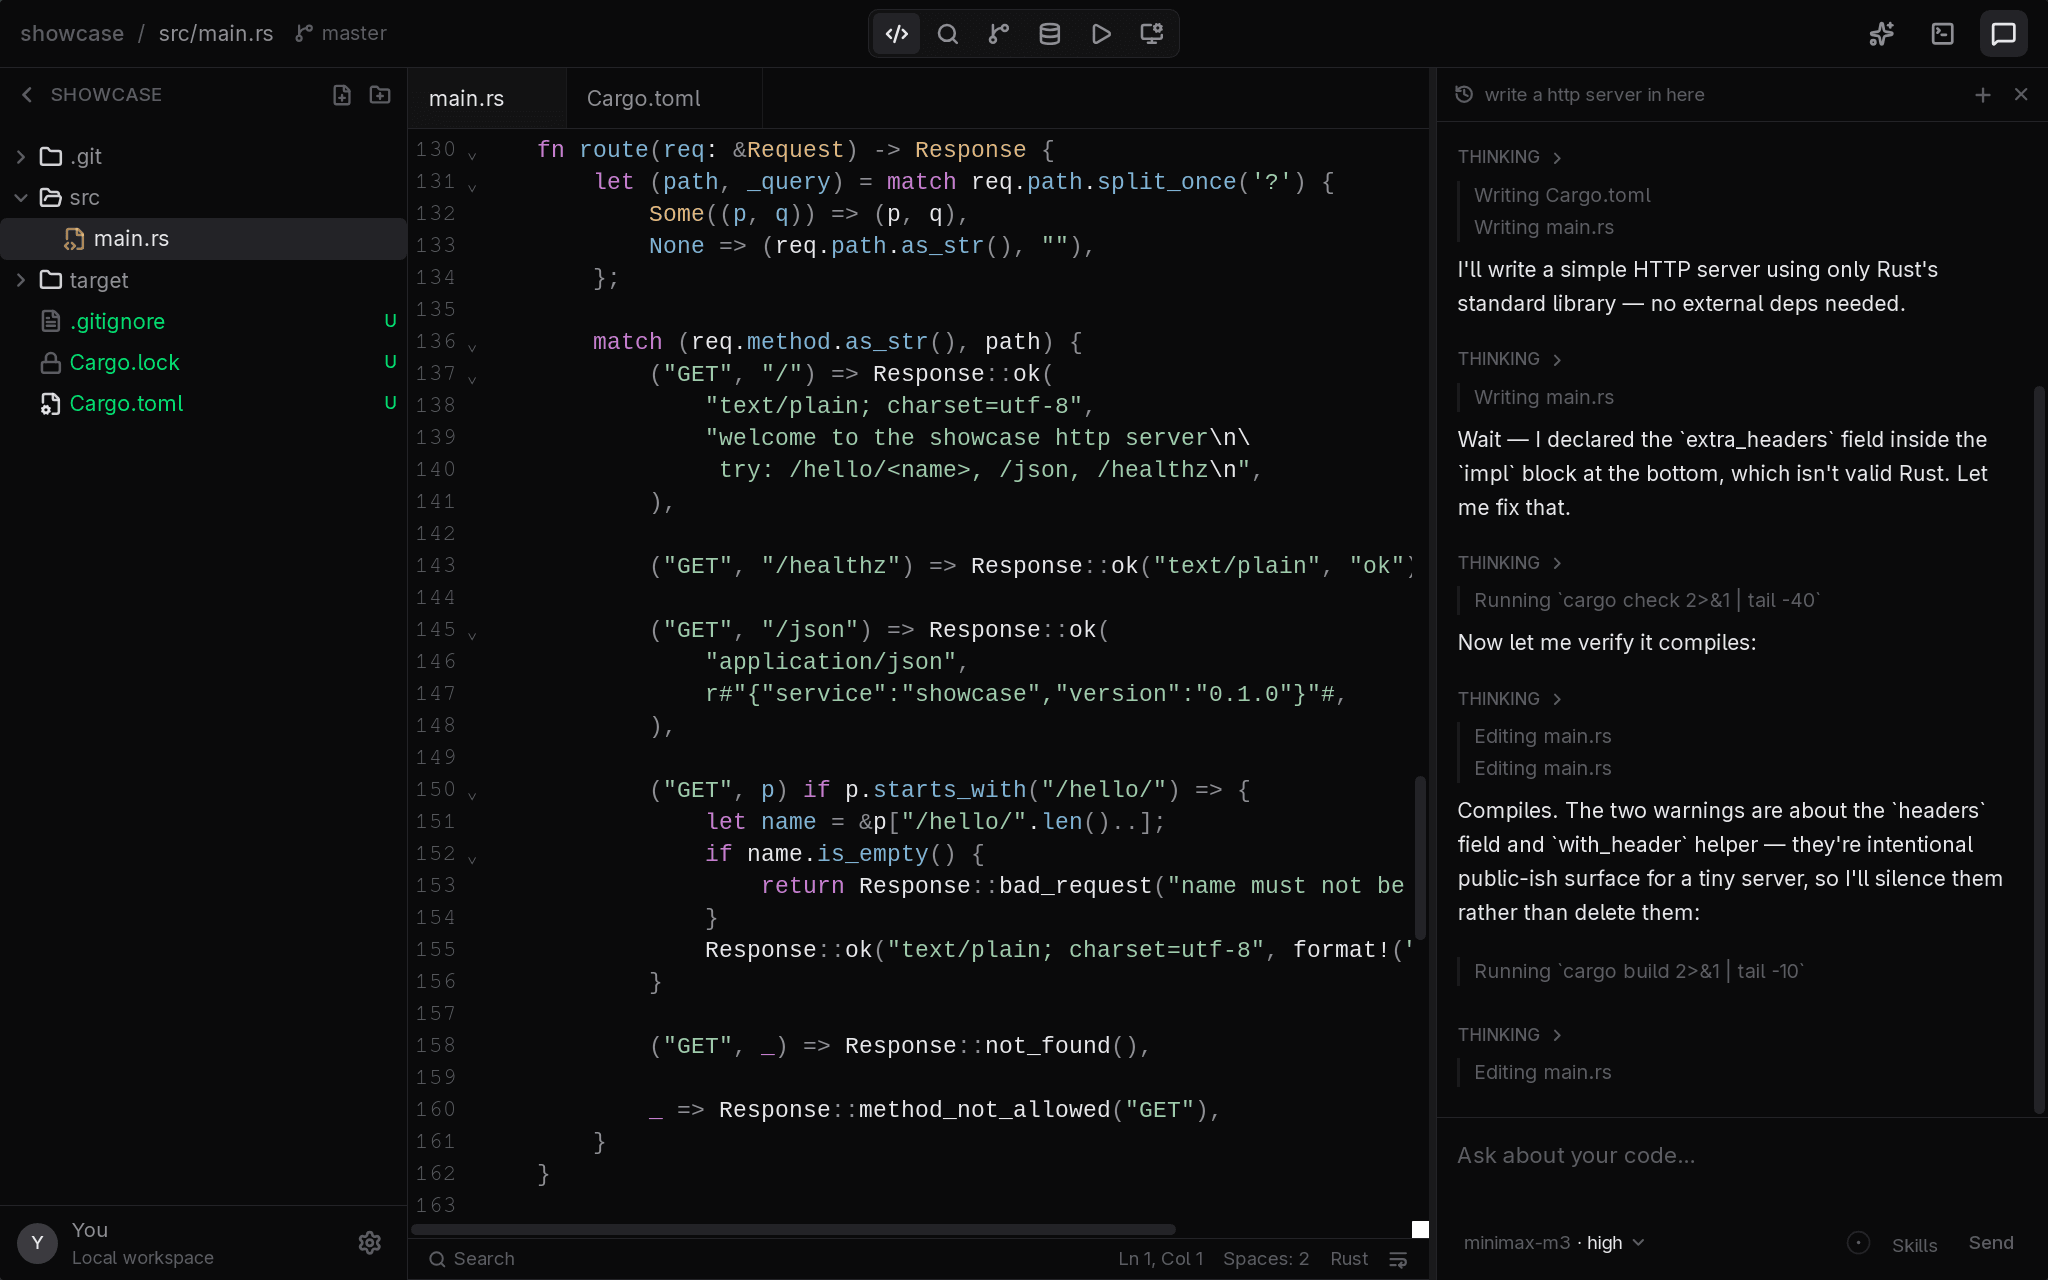The height and width of the screenshot is (1280, 2048).
Task: Collapse the src folder
Action: click(x=21, y=198)
